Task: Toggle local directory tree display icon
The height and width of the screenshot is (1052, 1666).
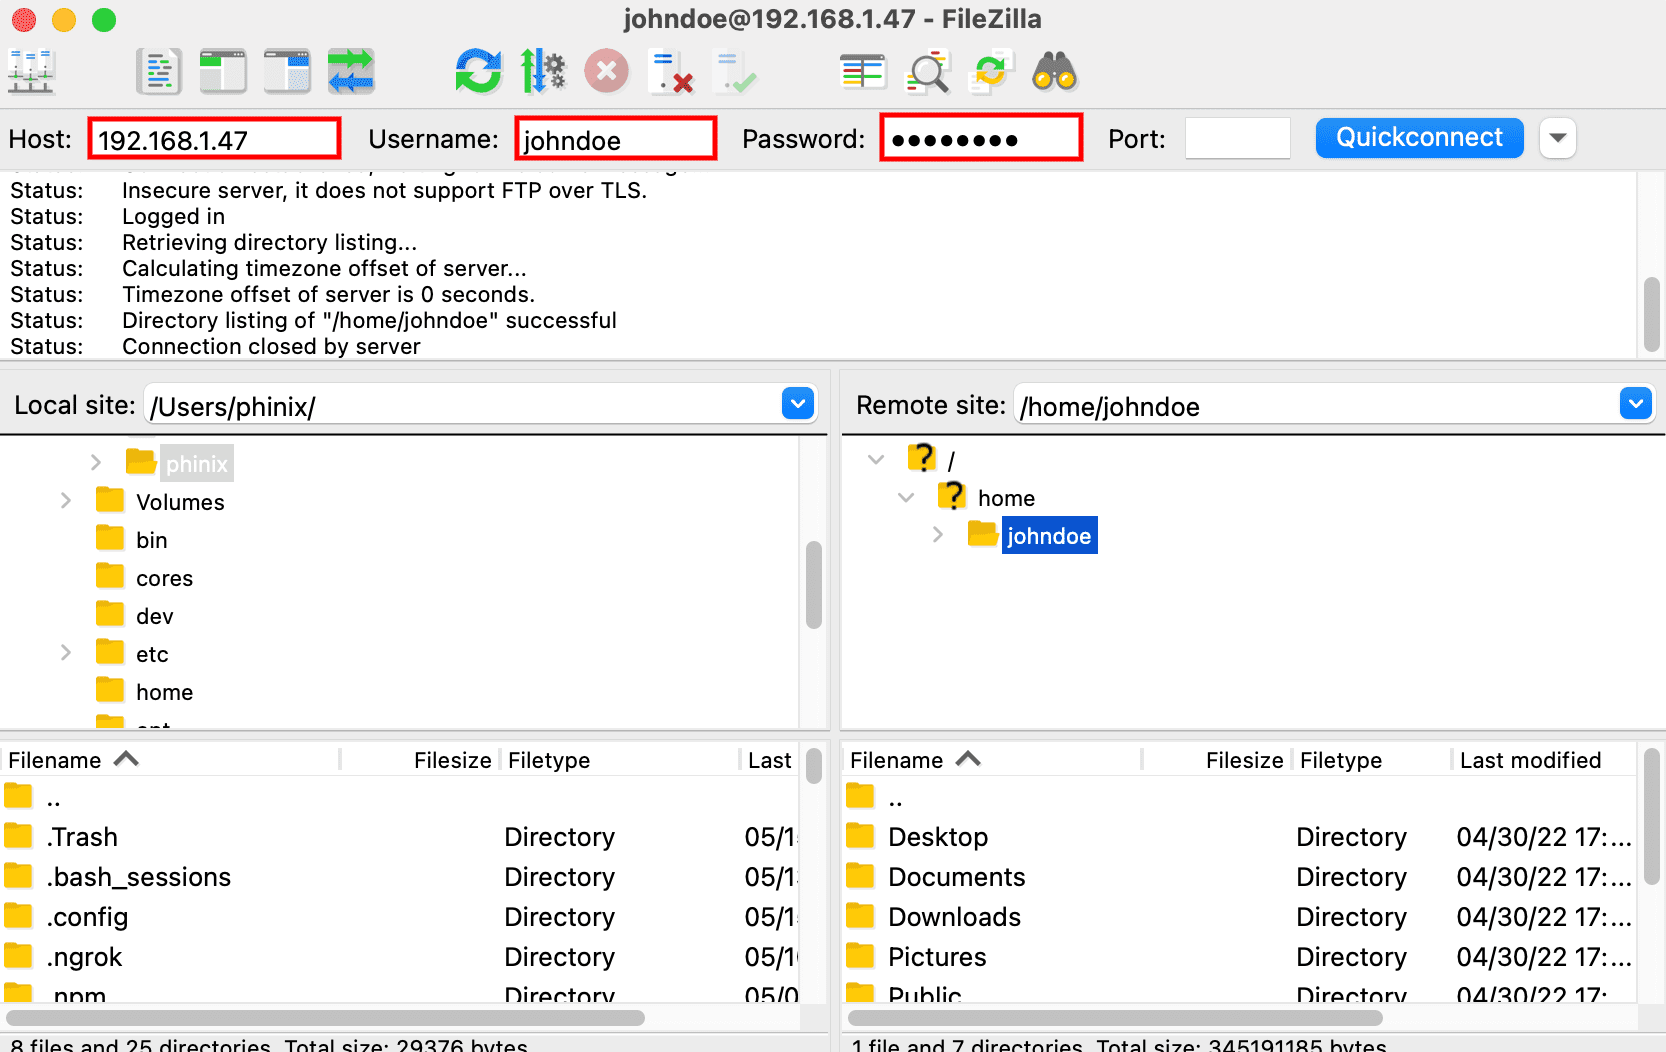Action: pos(223,72)
